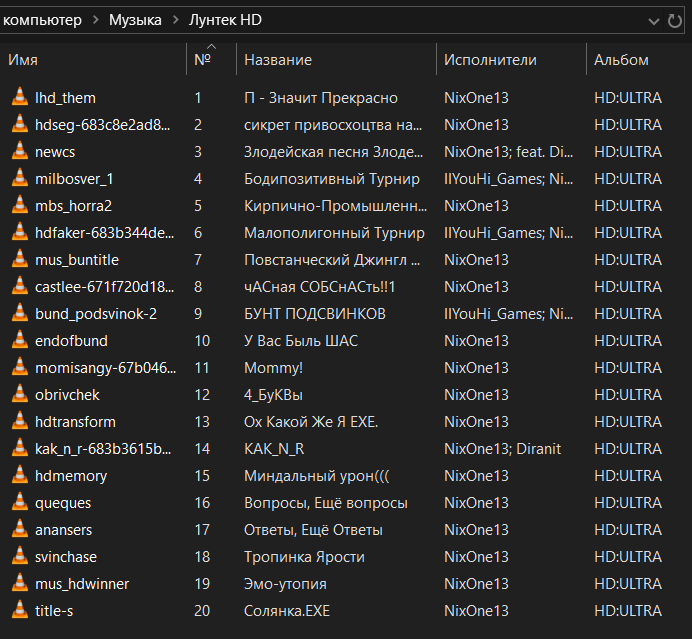Click the VLC icon next to obrivchek
The width and height of the screenshot is (692, 639).
[20, 394]
